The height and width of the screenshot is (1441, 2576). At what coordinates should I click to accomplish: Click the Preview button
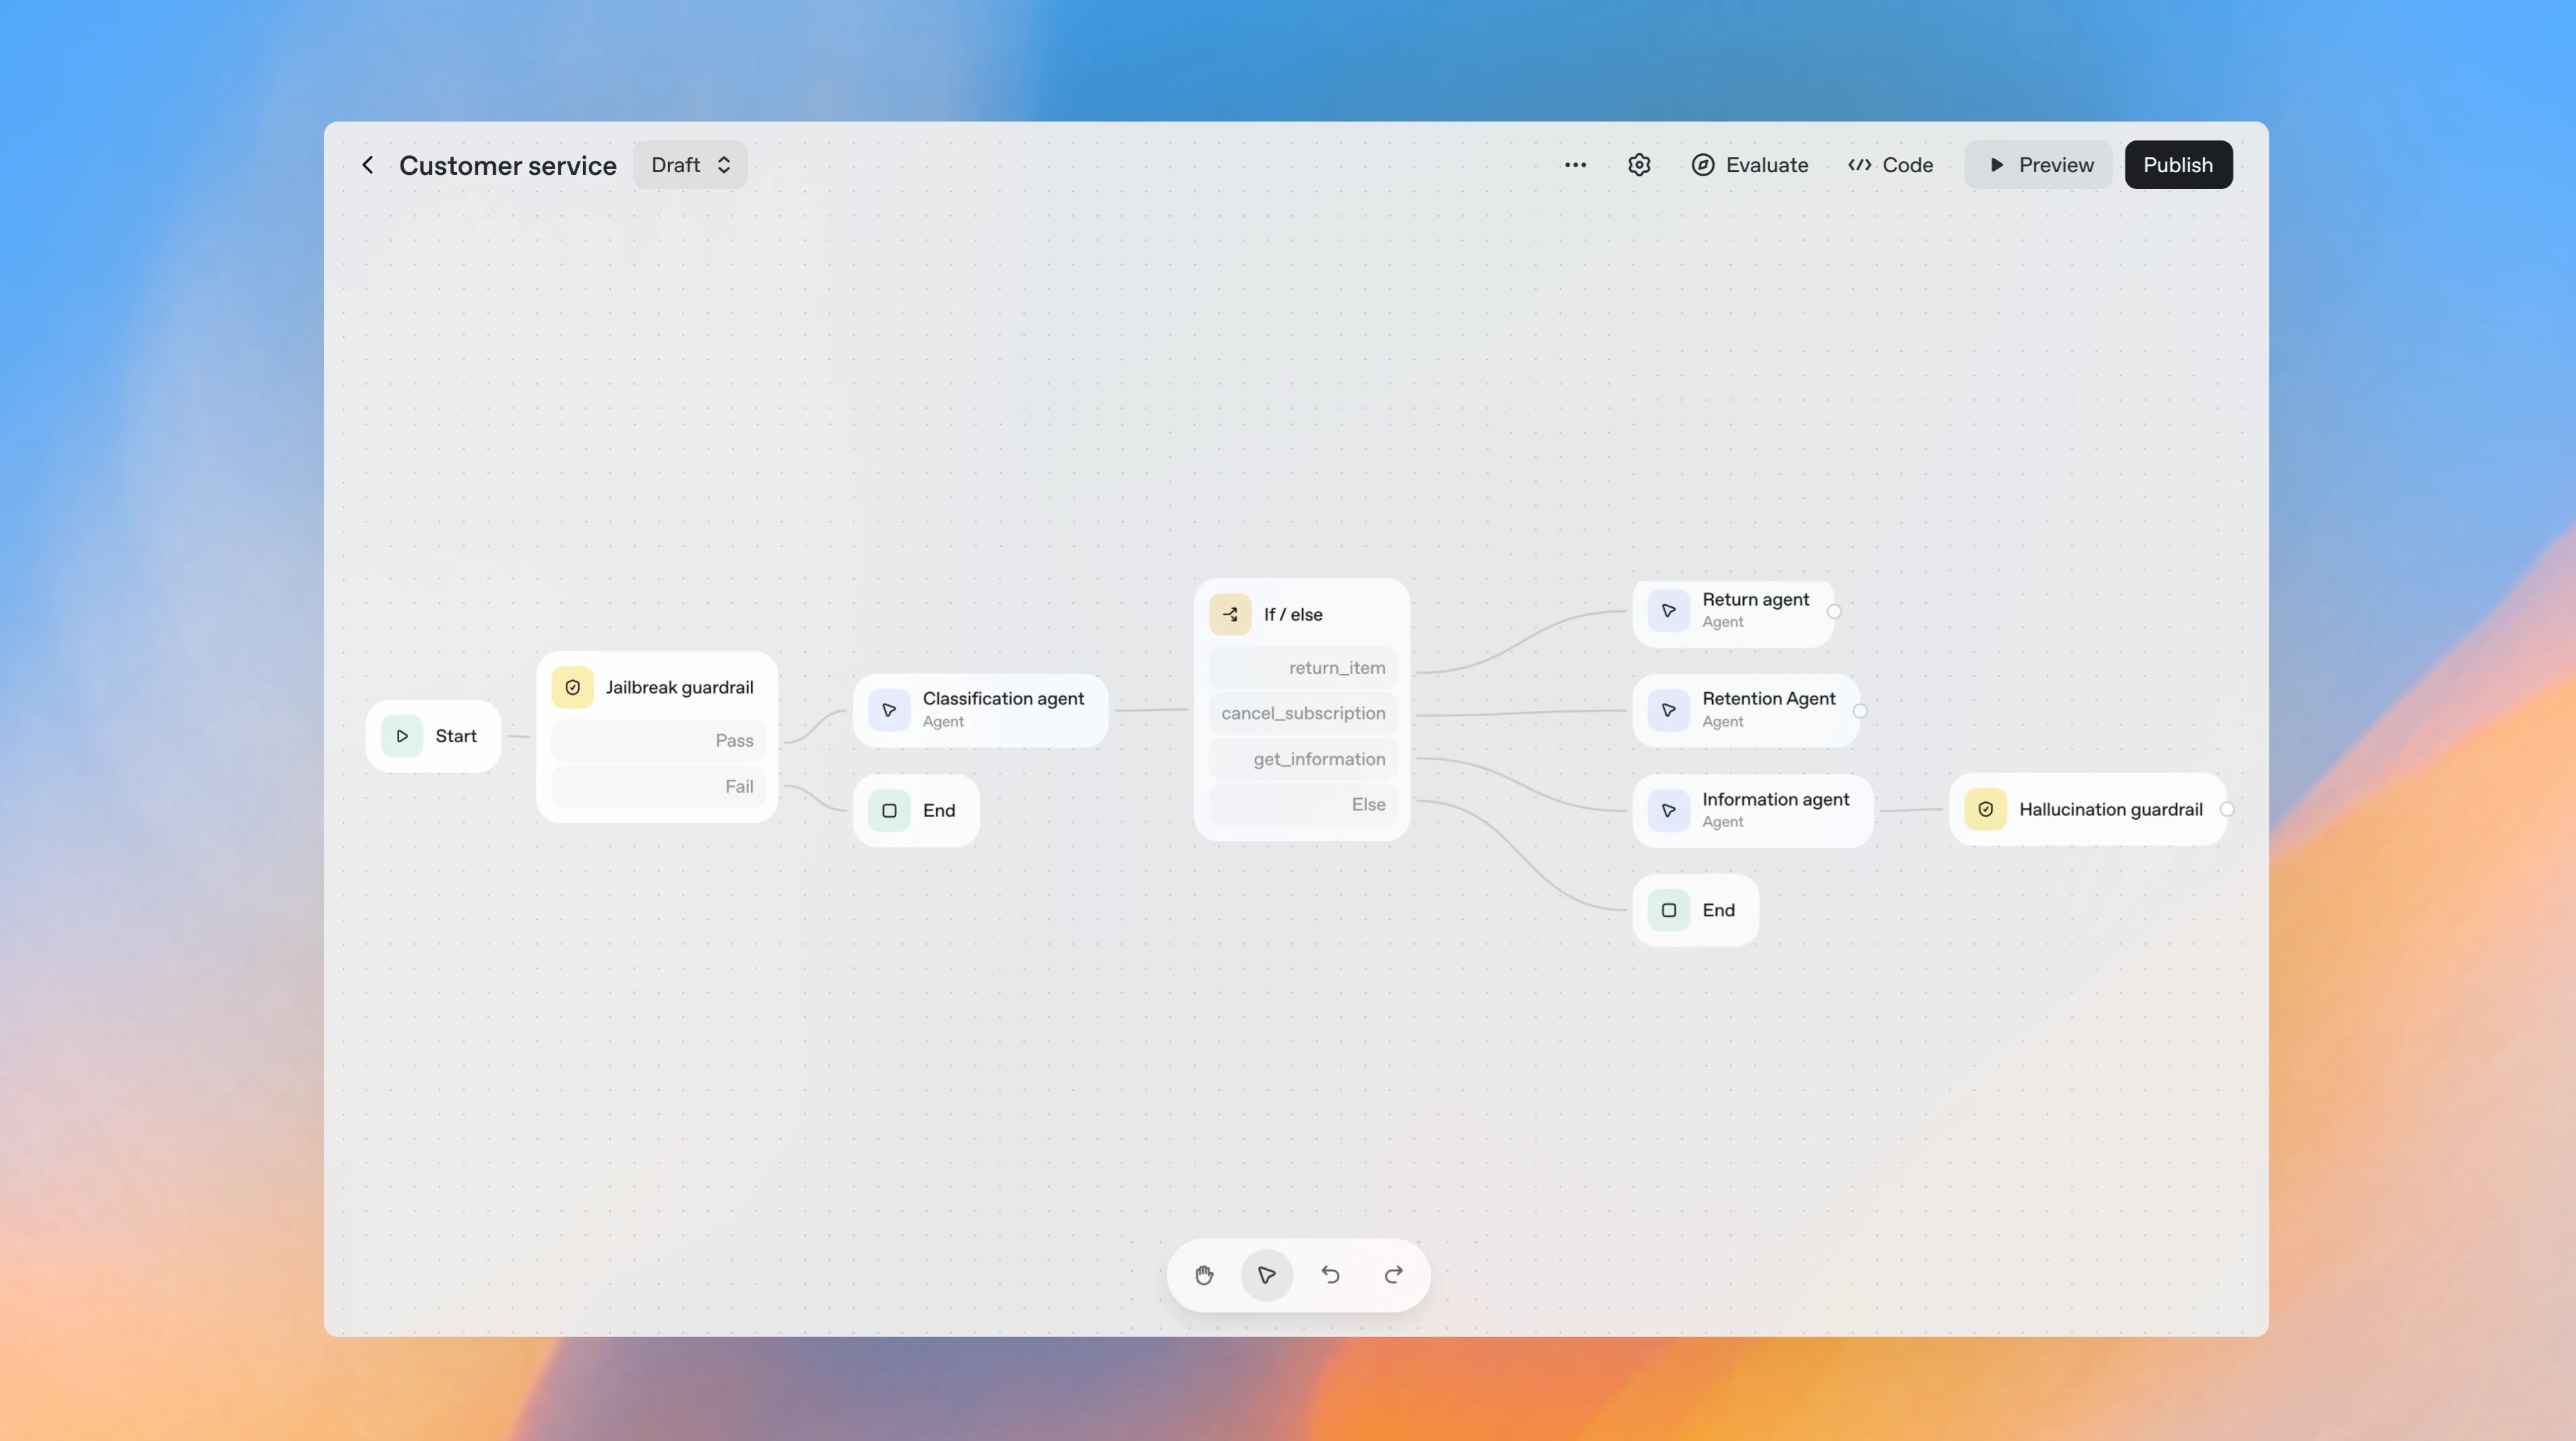(2038, 165)
